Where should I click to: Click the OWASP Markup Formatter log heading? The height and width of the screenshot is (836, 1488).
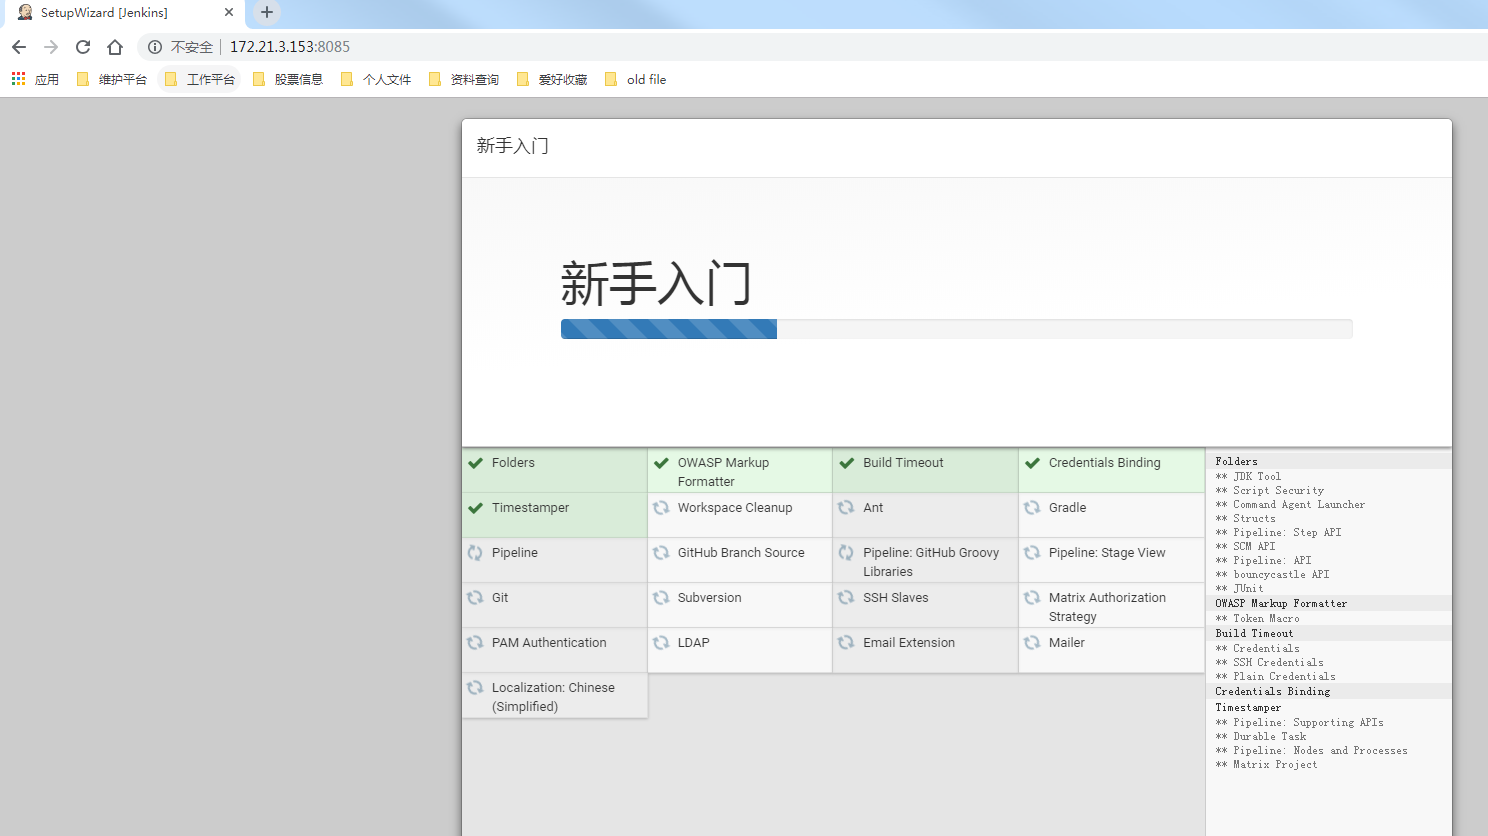[1281, 604]
